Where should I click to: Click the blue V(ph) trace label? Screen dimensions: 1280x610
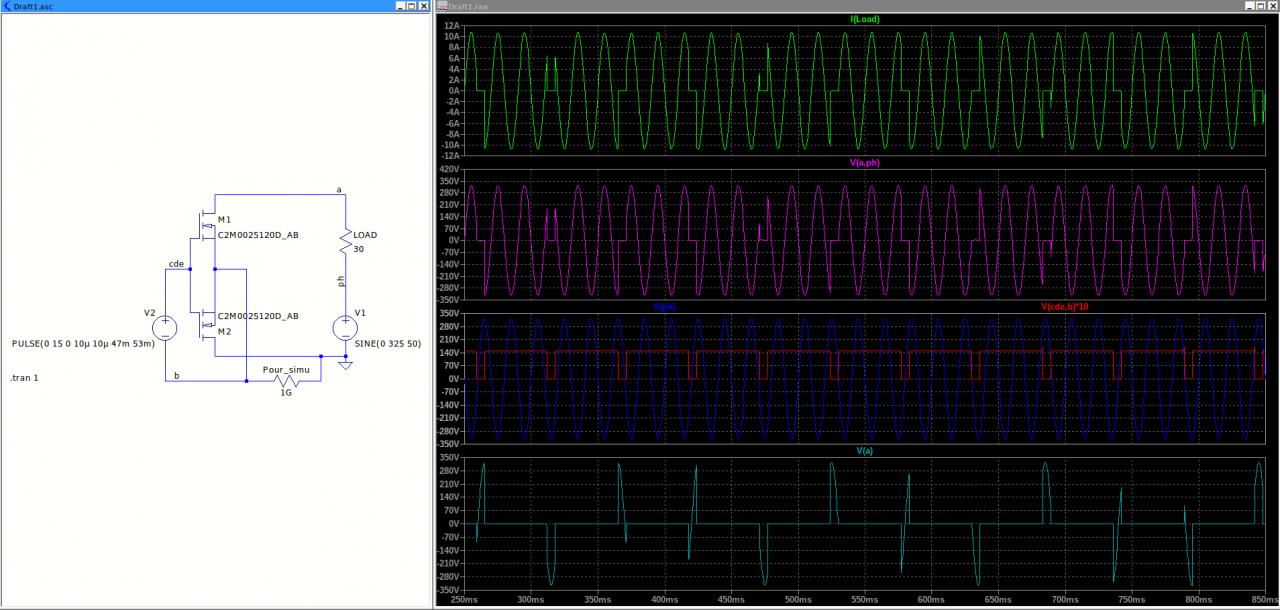coord(664,306)
